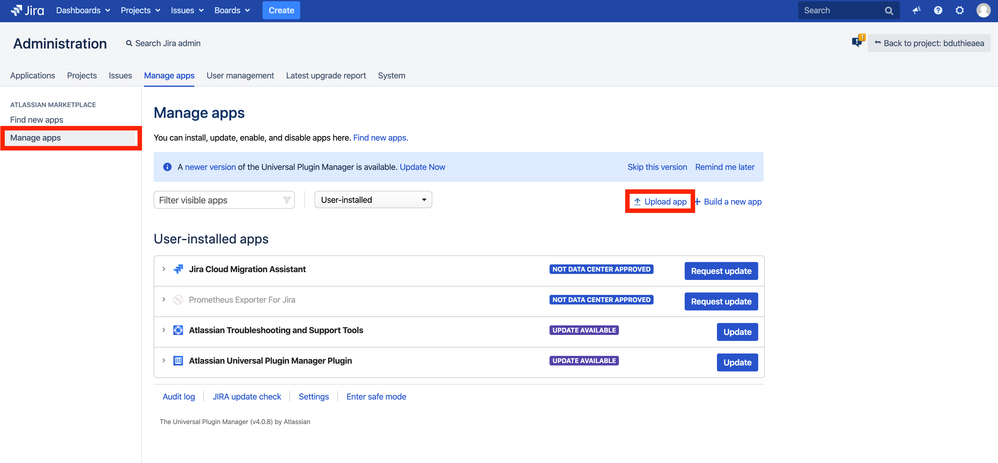Click Skip this version link
The width and height of the screenshot is (998, 463).
[x=657, y=167]
